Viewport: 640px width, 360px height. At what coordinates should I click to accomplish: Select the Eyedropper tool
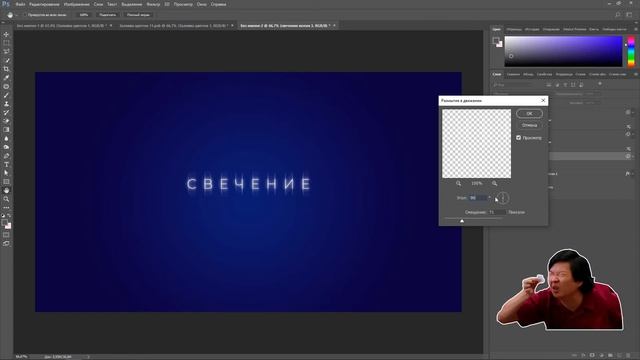click(x=6, y=78)
